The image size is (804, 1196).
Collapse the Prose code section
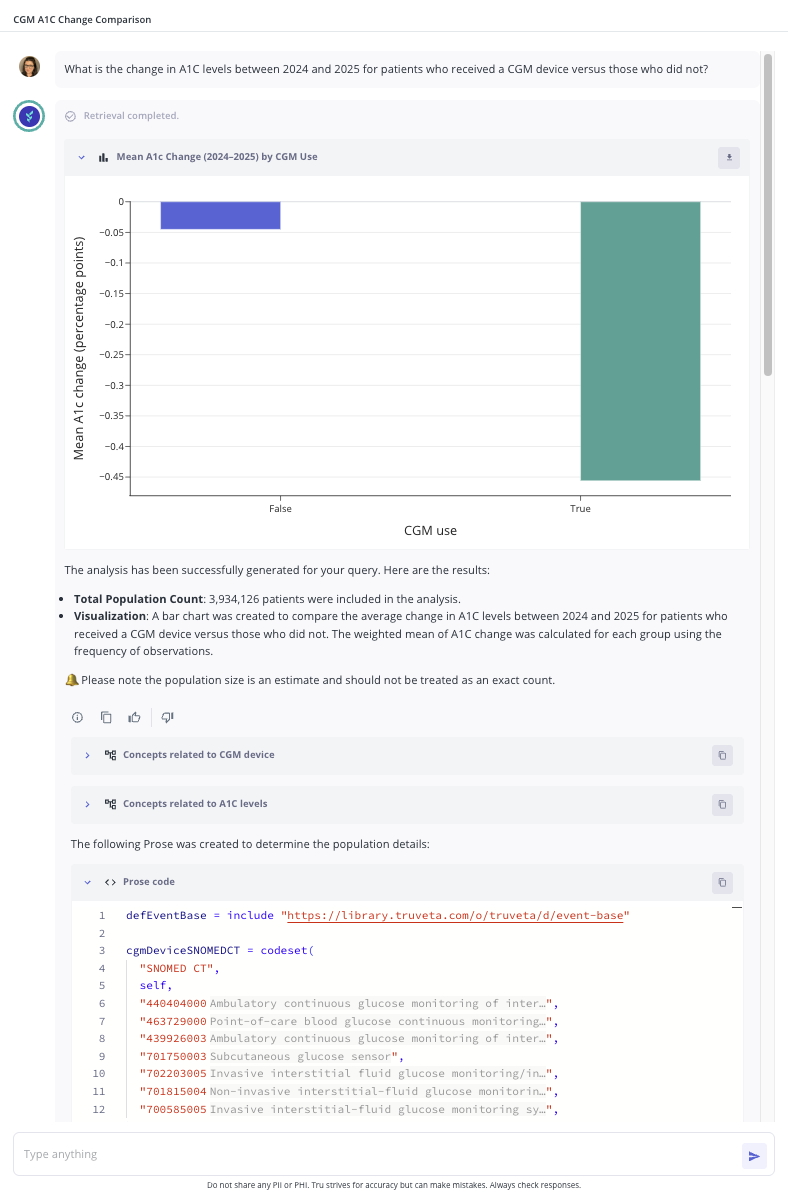pyautogui.click(x=88, y=883)
